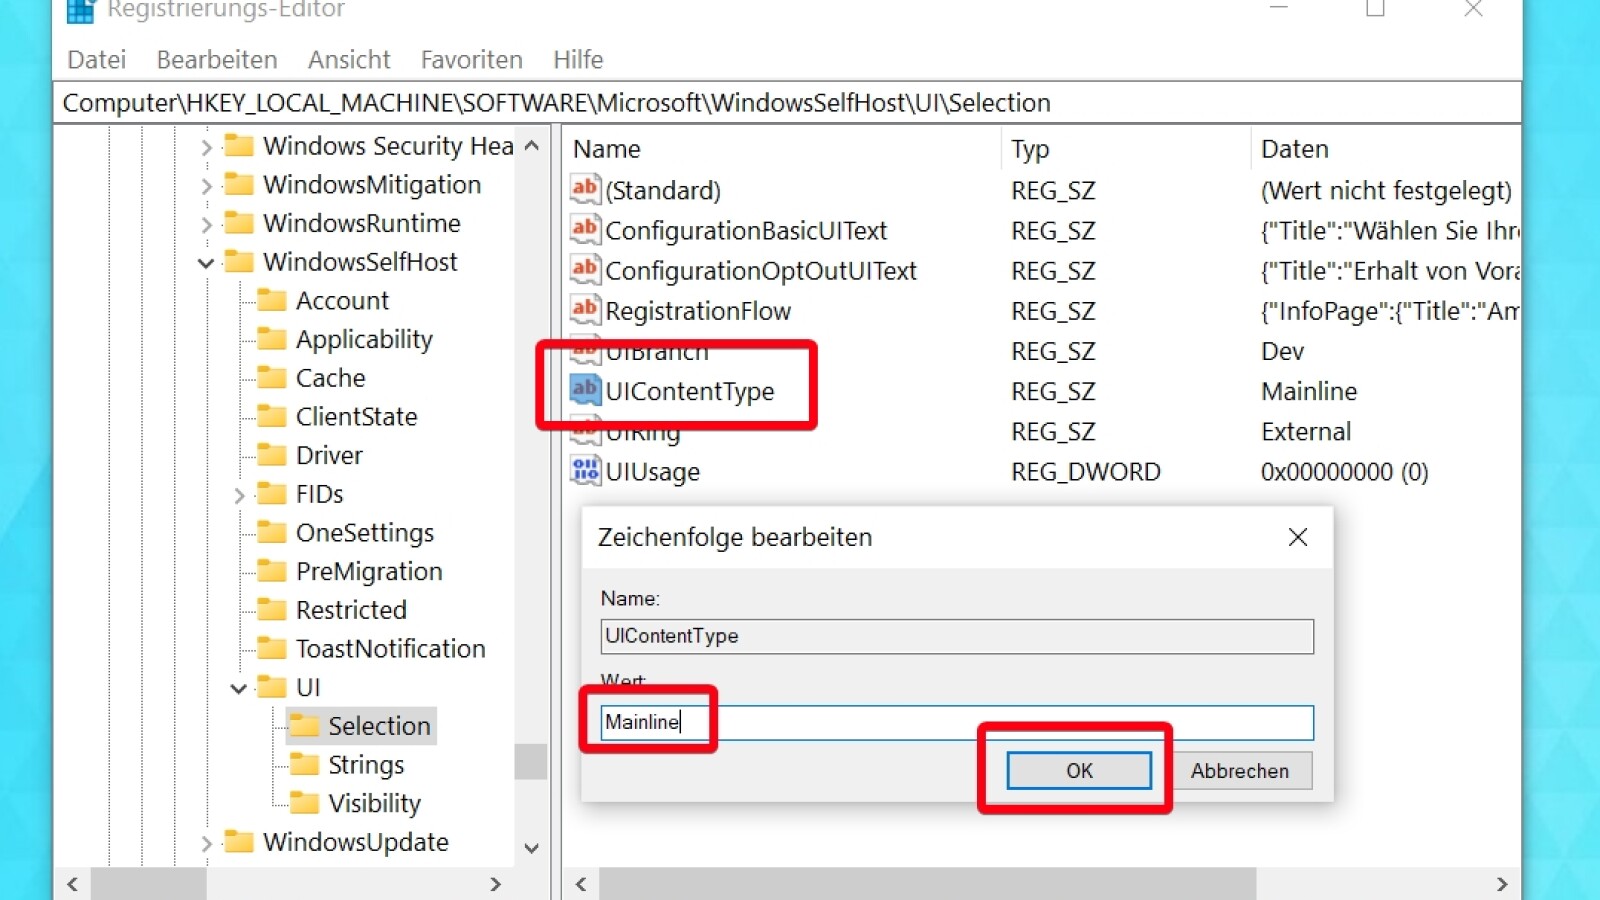Select the ClientState folder icon
Image resolution: width=1600 pixels, height=900 pixels.
tap(272, 417)
